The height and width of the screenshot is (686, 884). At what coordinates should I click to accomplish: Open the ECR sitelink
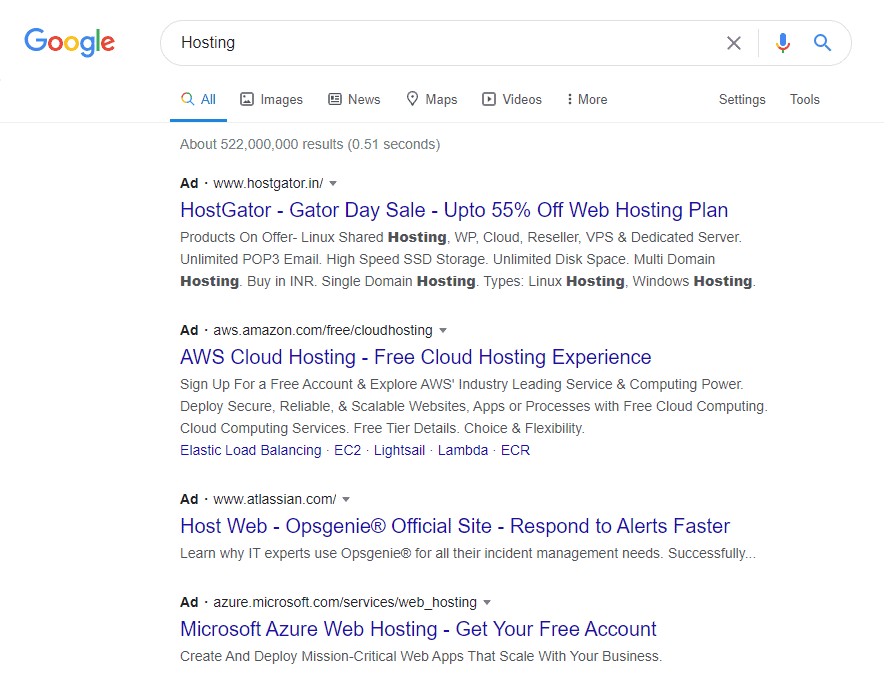pos(515,450)
